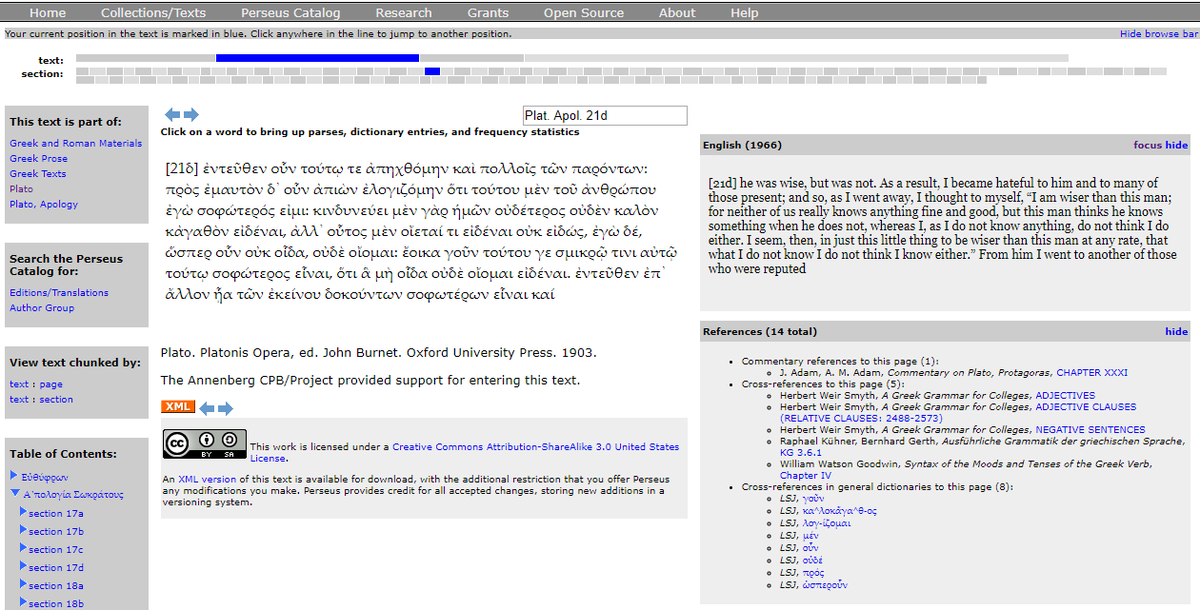Open section 18a in Table of Contents
Viewport: 1200px width, 610px height.
pos(56,585)
